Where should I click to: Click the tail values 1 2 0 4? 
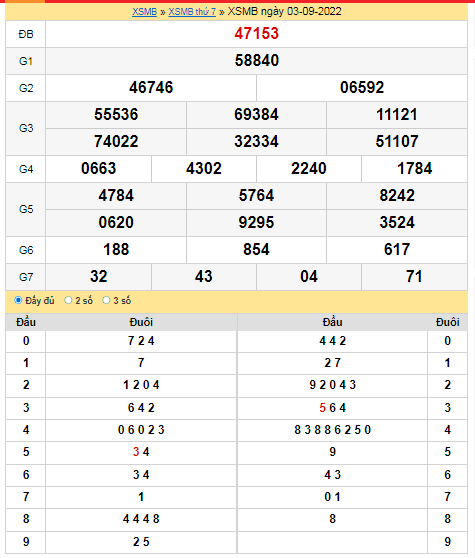141,385
